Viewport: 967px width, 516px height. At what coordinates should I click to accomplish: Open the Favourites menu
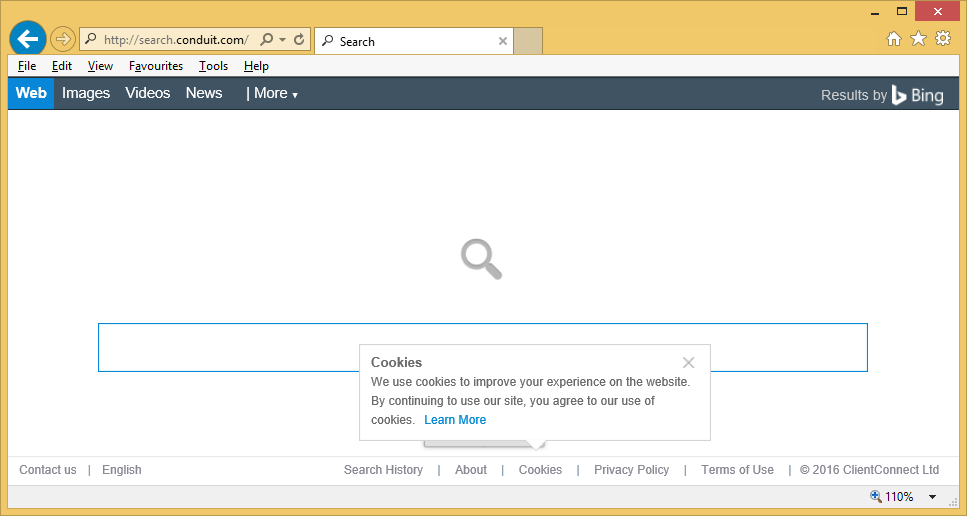coord(155,66)
